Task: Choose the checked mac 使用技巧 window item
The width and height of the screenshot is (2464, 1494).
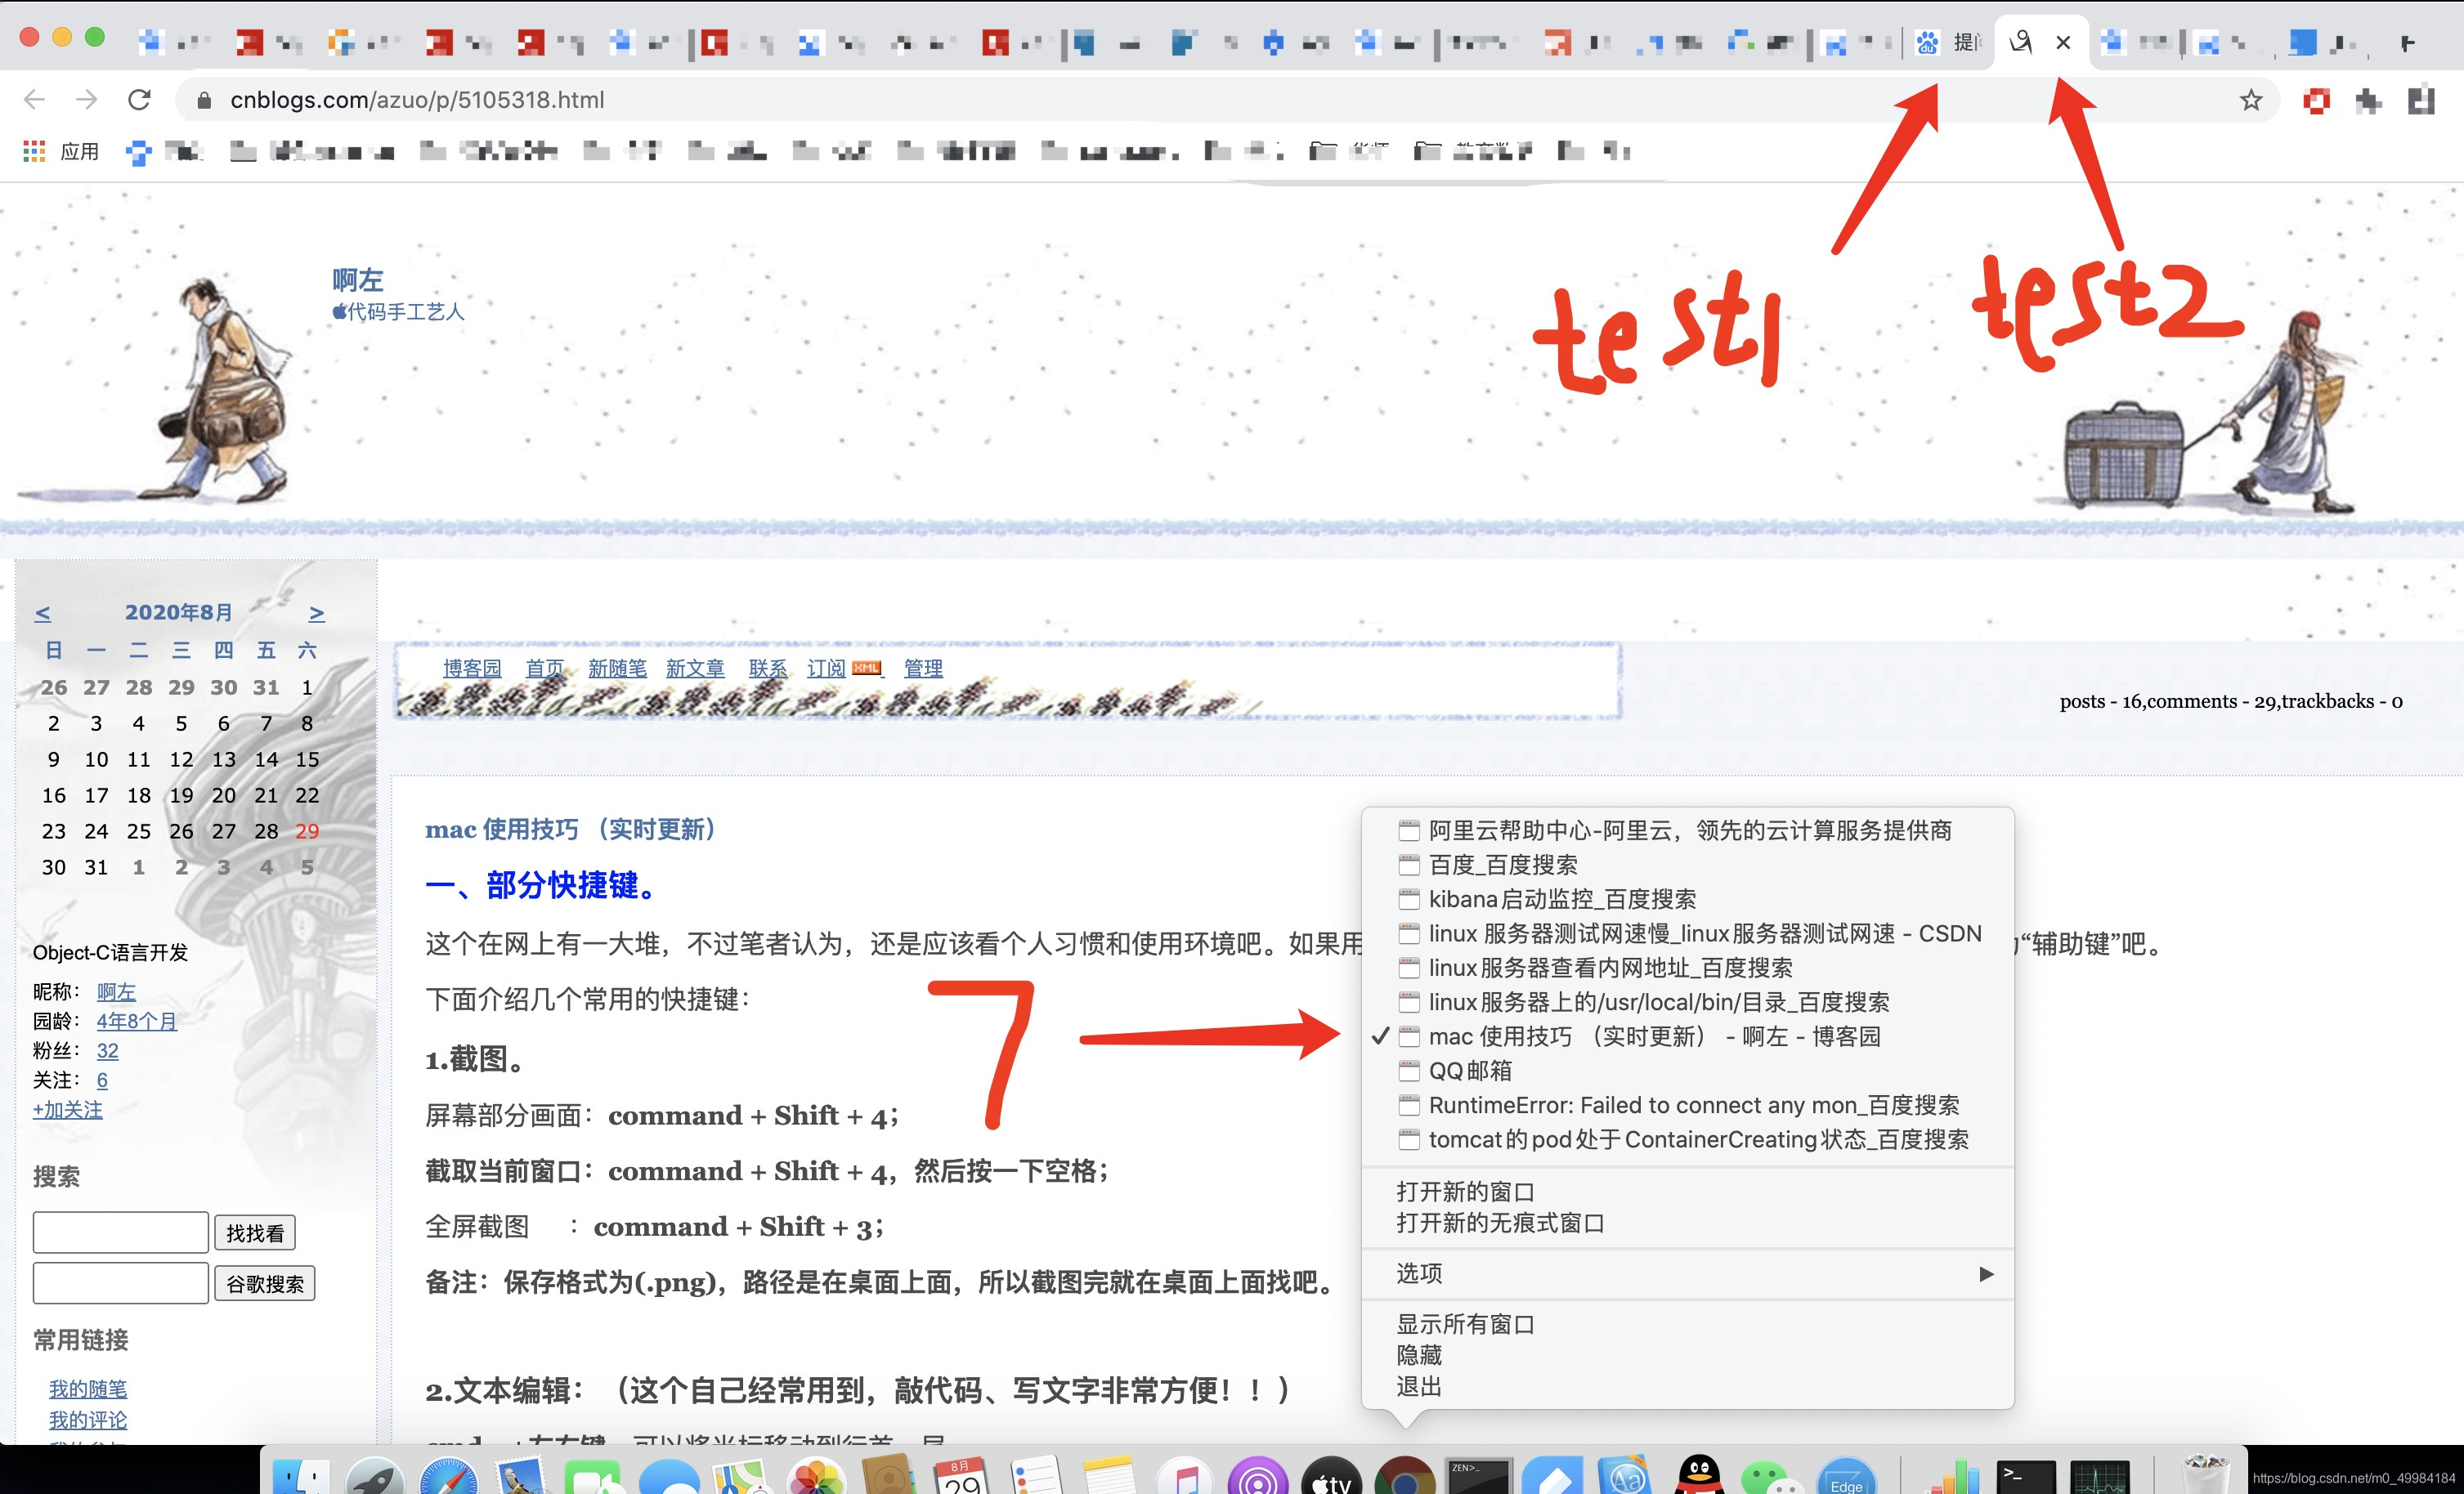Action: click(x=1653, y=1036)
